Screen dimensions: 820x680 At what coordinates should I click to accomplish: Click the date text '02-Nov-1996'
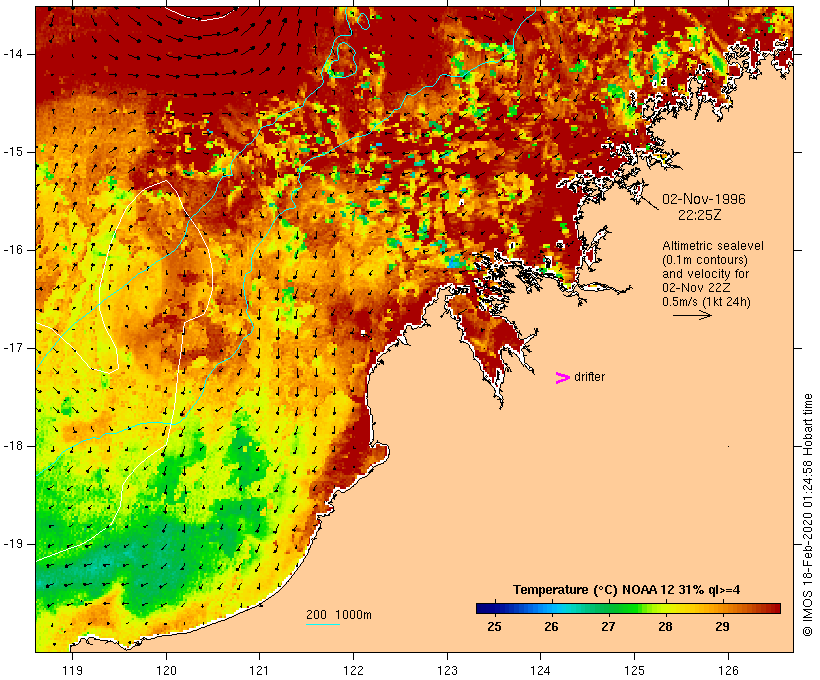(x=704, y=199)
